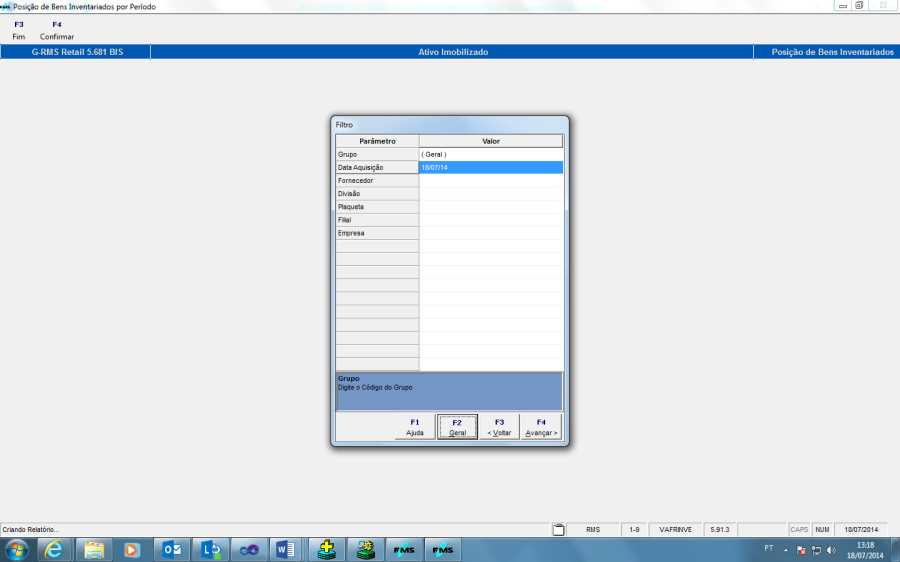Click the Filial value field
This screenshot has height=562, width=900.
coord(491,220)
